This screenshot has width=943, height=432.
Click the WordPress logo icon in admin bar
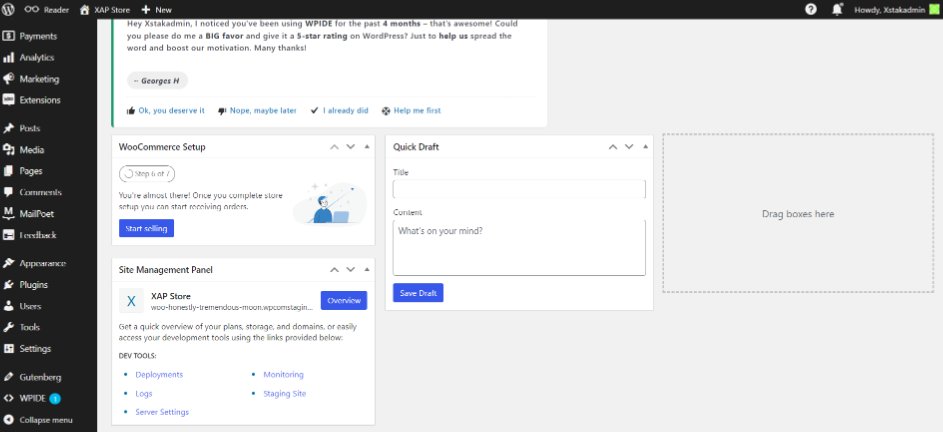pos(10,9)
